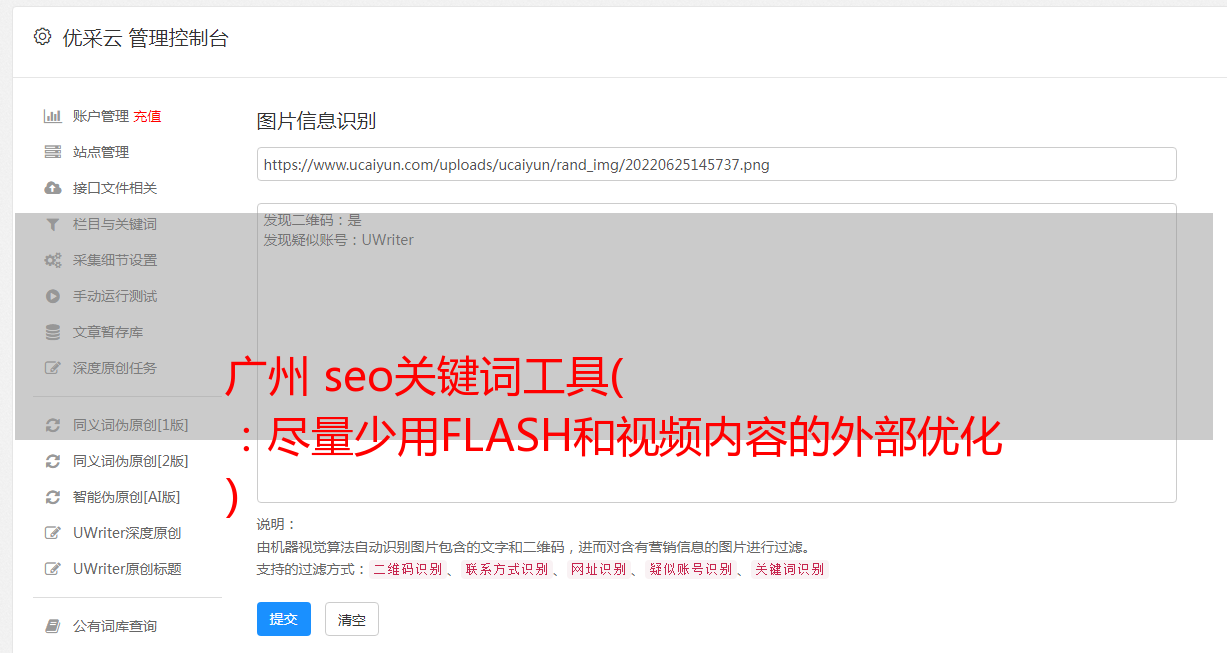Click the 关键词识别 filter tag
The height and width of the screenshot is (653, 1227).
790,569
